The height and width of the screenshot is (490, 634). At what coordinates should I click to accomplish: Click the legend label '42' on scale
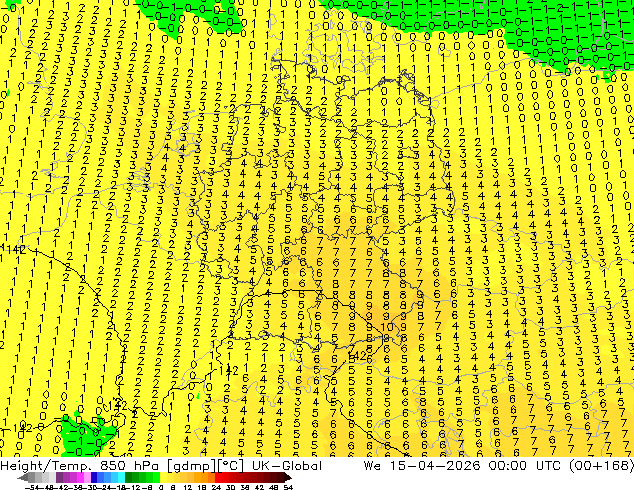[x=260, y=488]
